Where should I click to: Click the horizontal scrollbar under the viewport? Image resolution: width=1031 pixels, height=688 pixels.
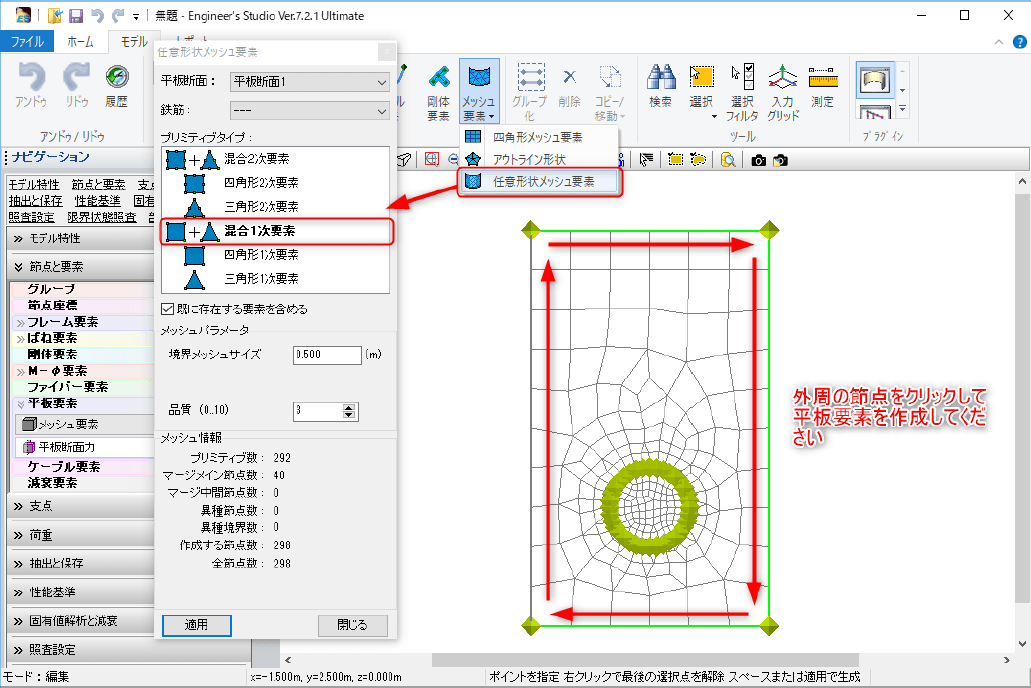(x=645, y=660)
